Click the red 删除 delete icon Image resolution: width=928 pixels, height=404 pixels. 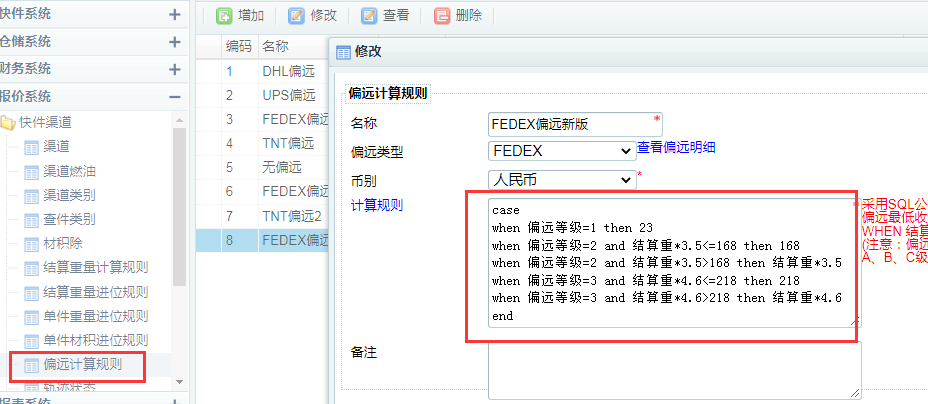(442, 15)
